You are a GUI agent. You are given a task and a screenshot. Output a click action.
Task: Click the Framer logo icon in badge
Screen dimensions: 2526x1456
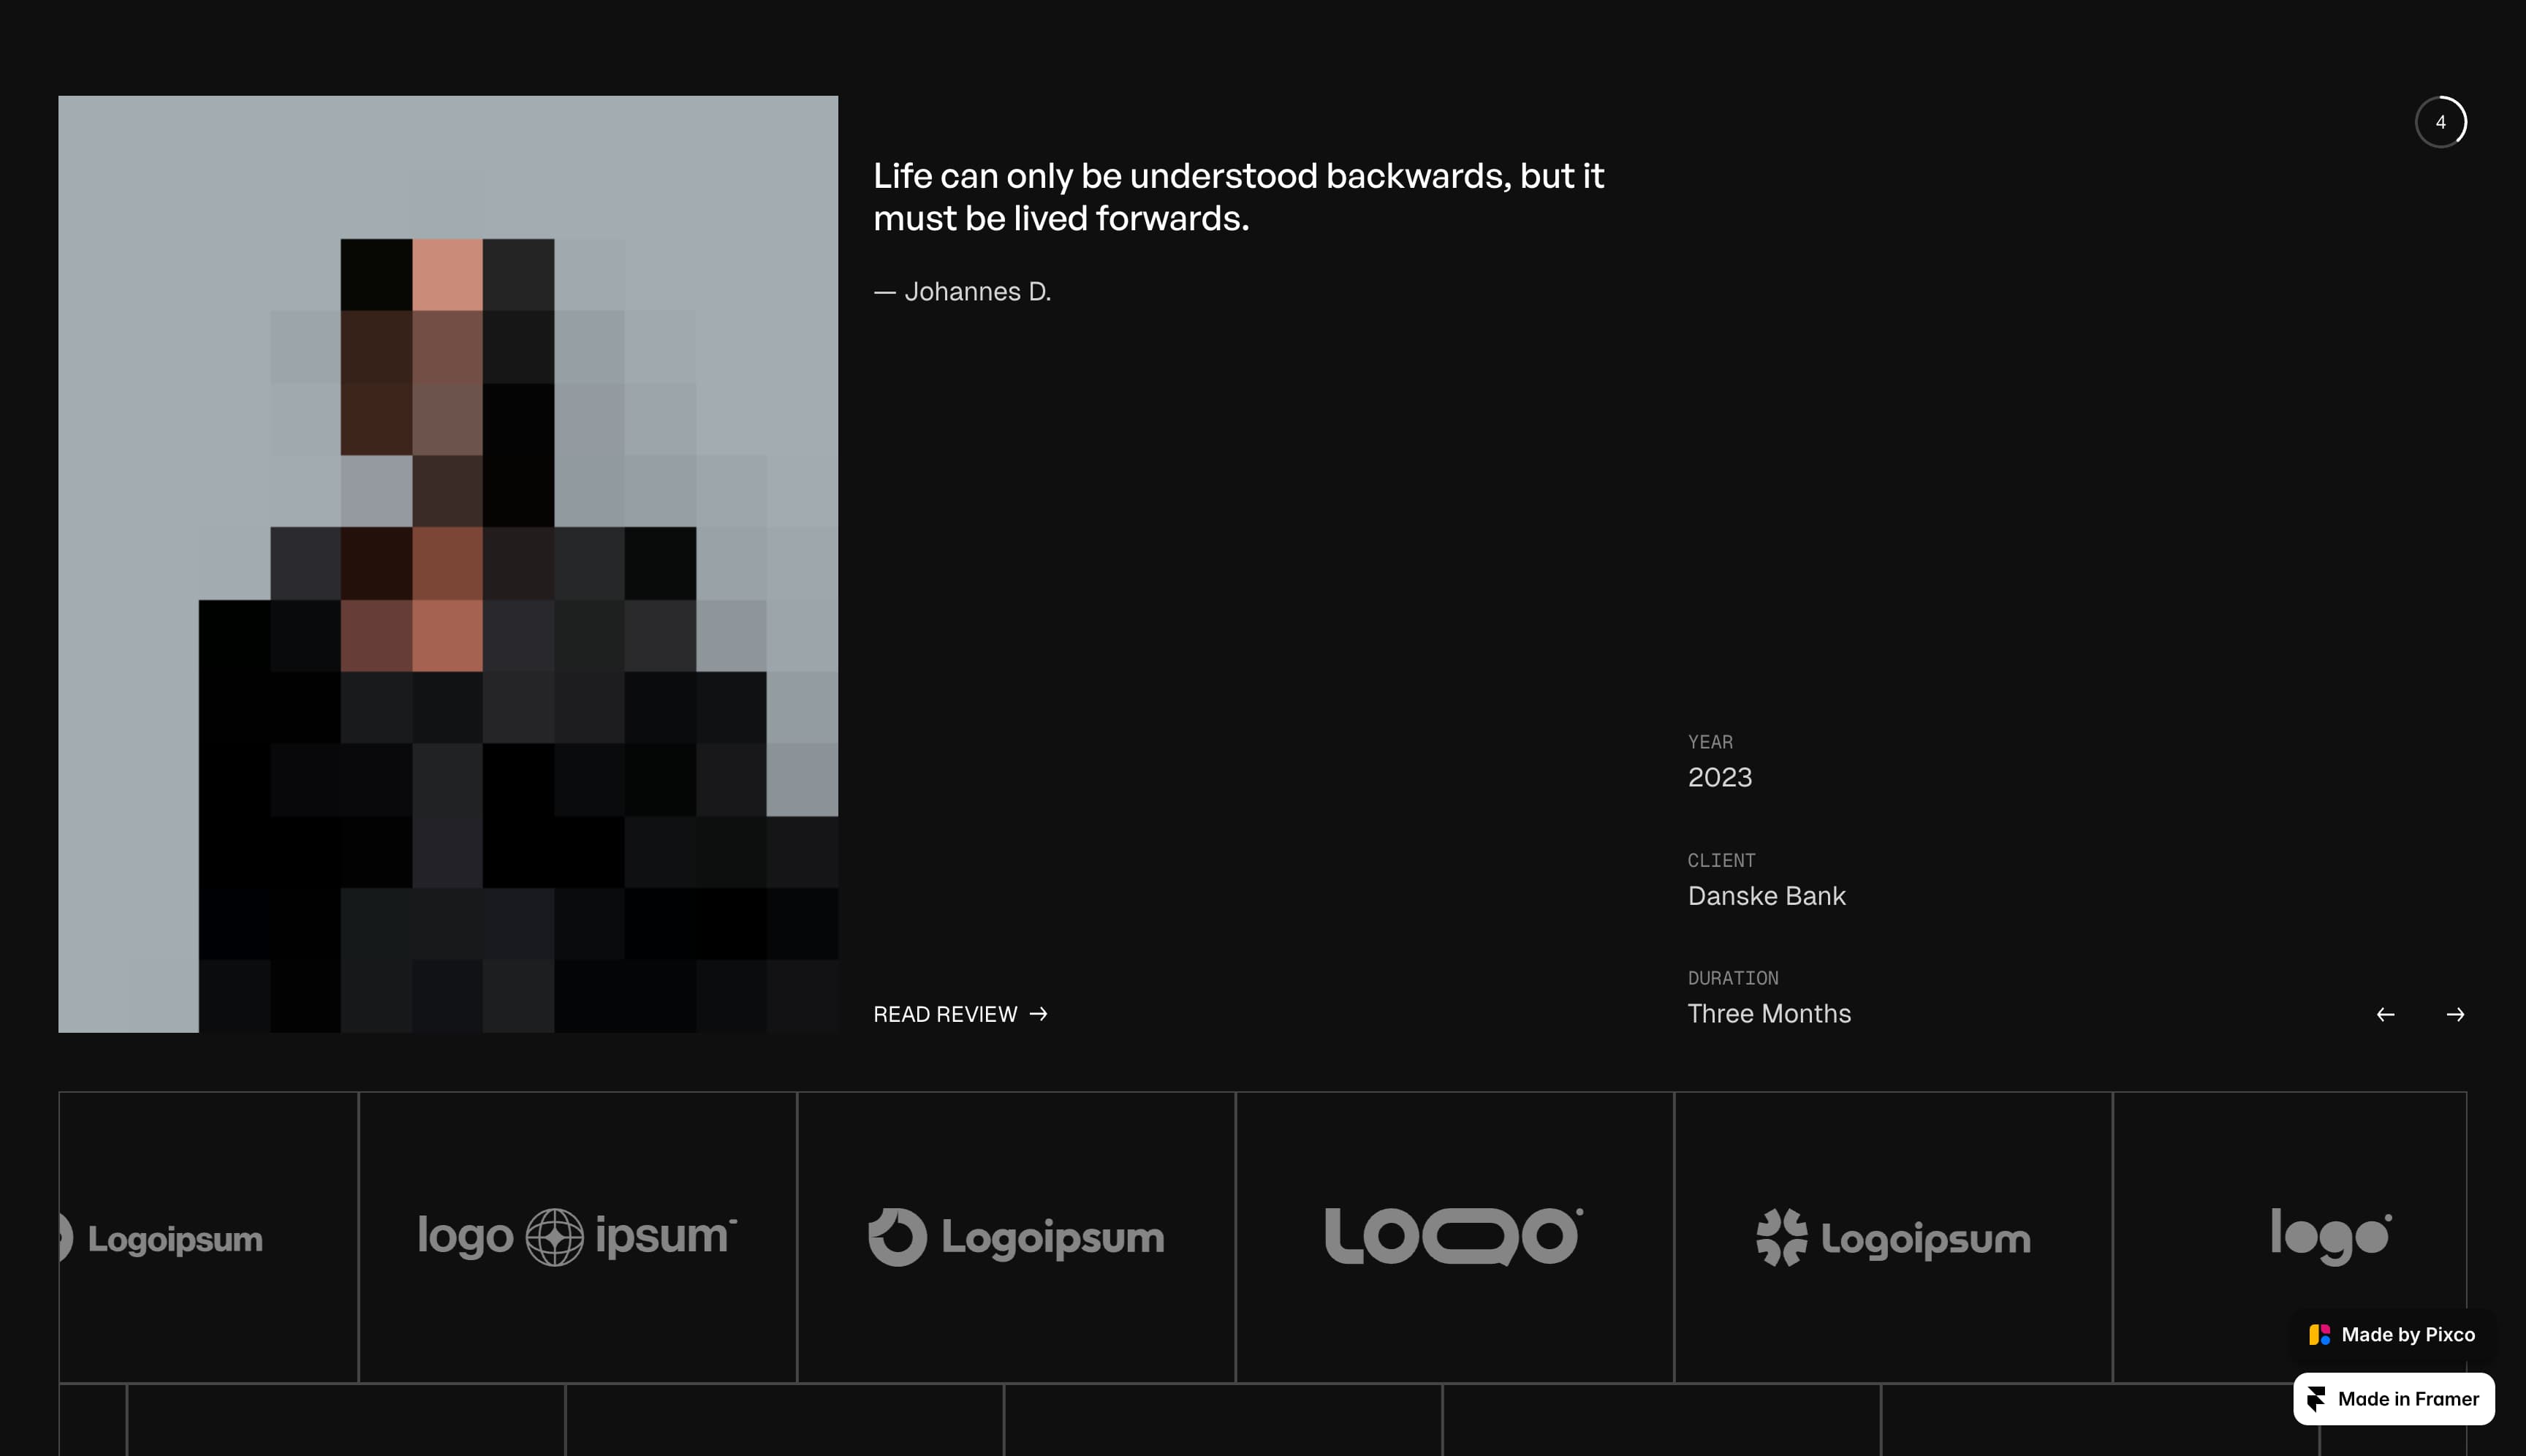2316,1398
